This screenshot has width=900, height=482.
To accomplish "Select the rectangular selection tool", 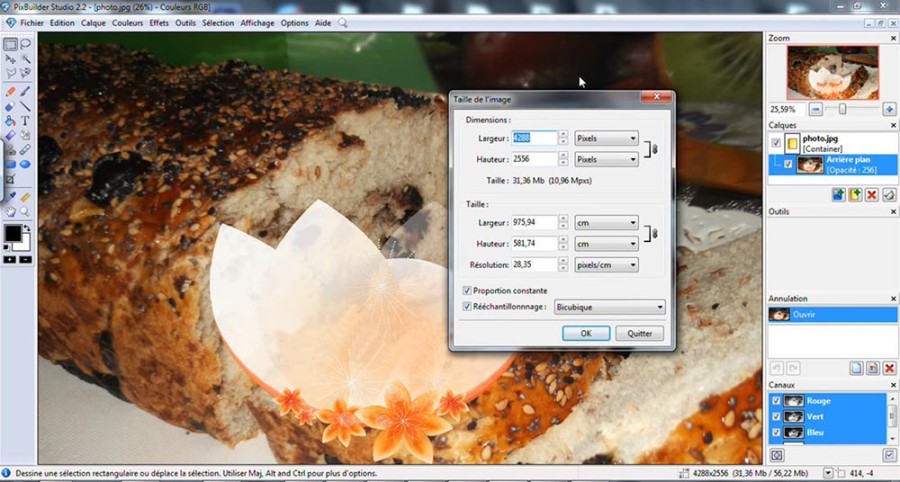I will click(x=10, y=45).
